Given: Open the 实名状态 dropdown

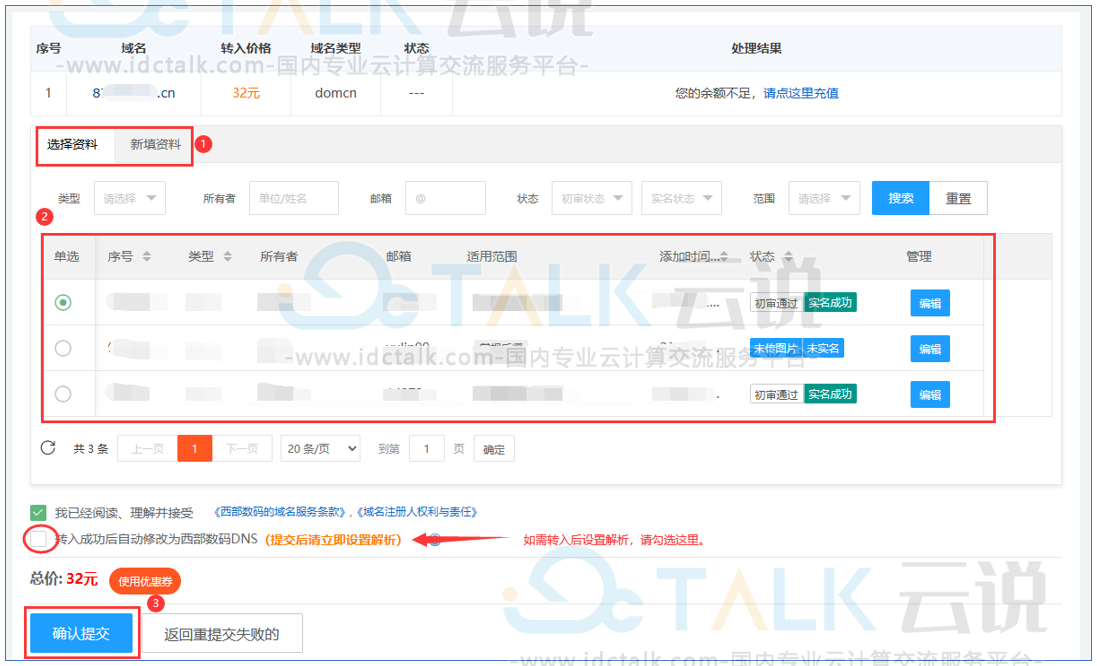Looking at the screenshot, I should (681, 198).
